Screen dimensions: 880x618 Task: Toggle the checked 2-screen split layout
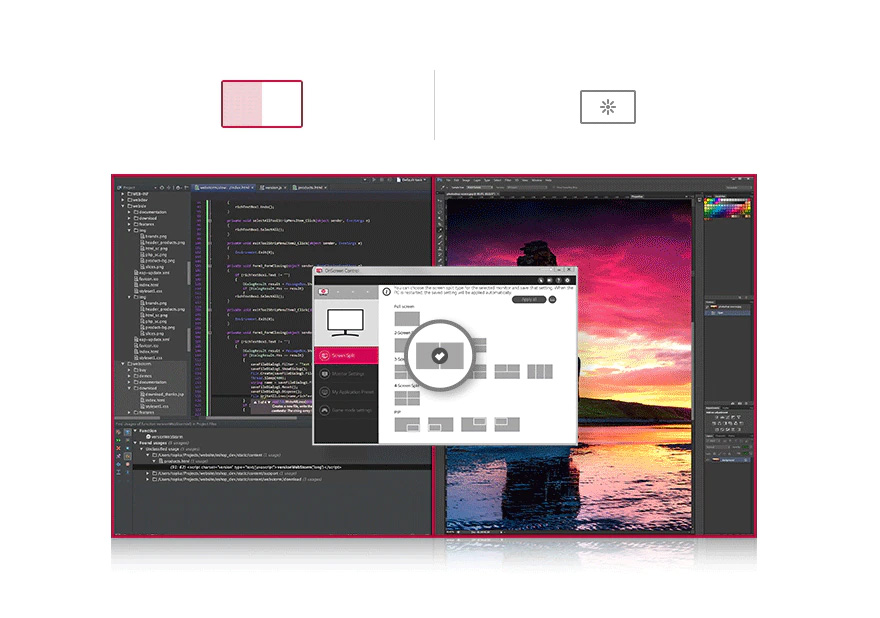(438, 355)
